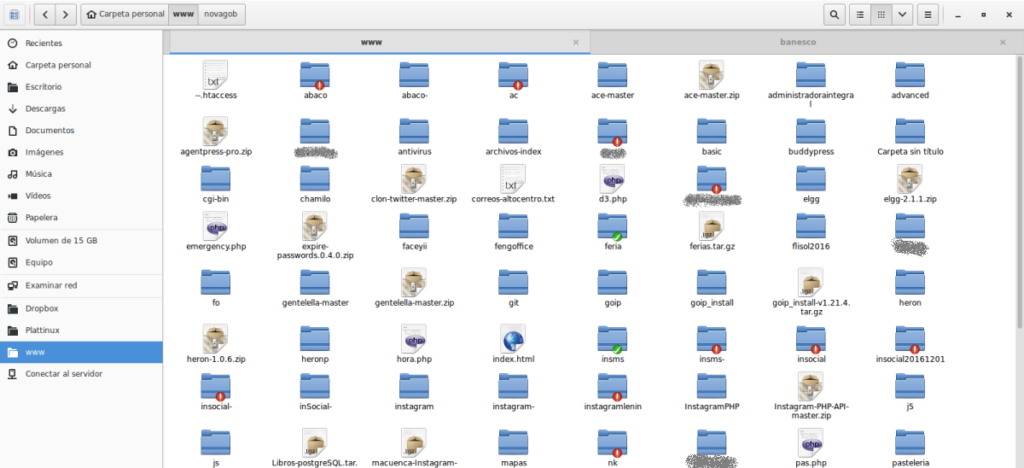Open the Dropbox sidebar bookmark
The height and width of the screenshot is (468, 1024).
[81, 308]
